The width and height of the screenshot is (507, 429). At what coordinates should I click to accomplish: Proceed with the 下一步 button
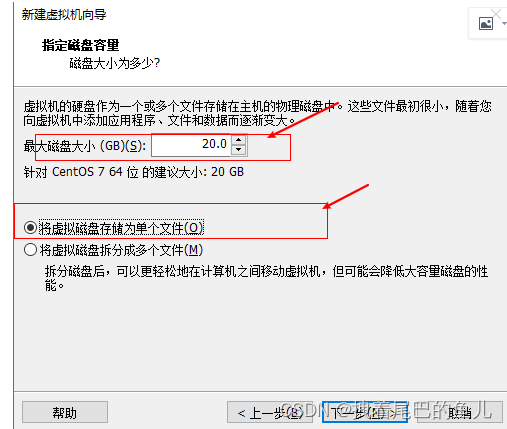pyautogui.click(x=365, y=413)
